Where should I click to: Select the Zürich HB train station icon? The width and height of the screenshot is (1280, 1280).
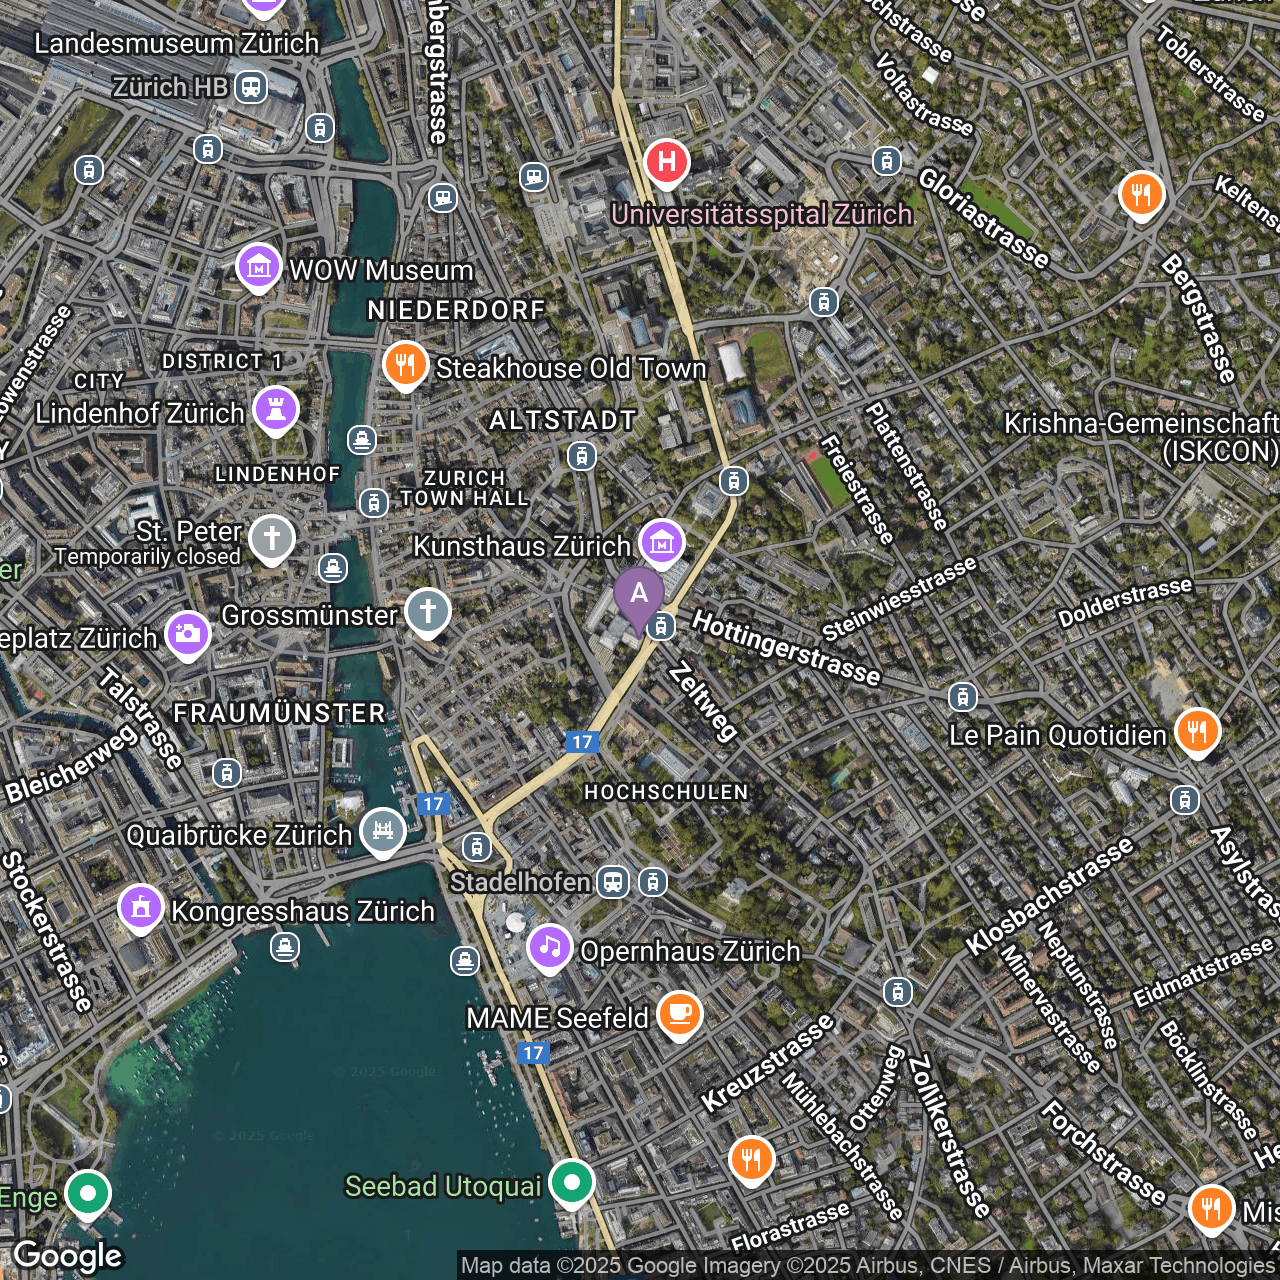point(251,87)
